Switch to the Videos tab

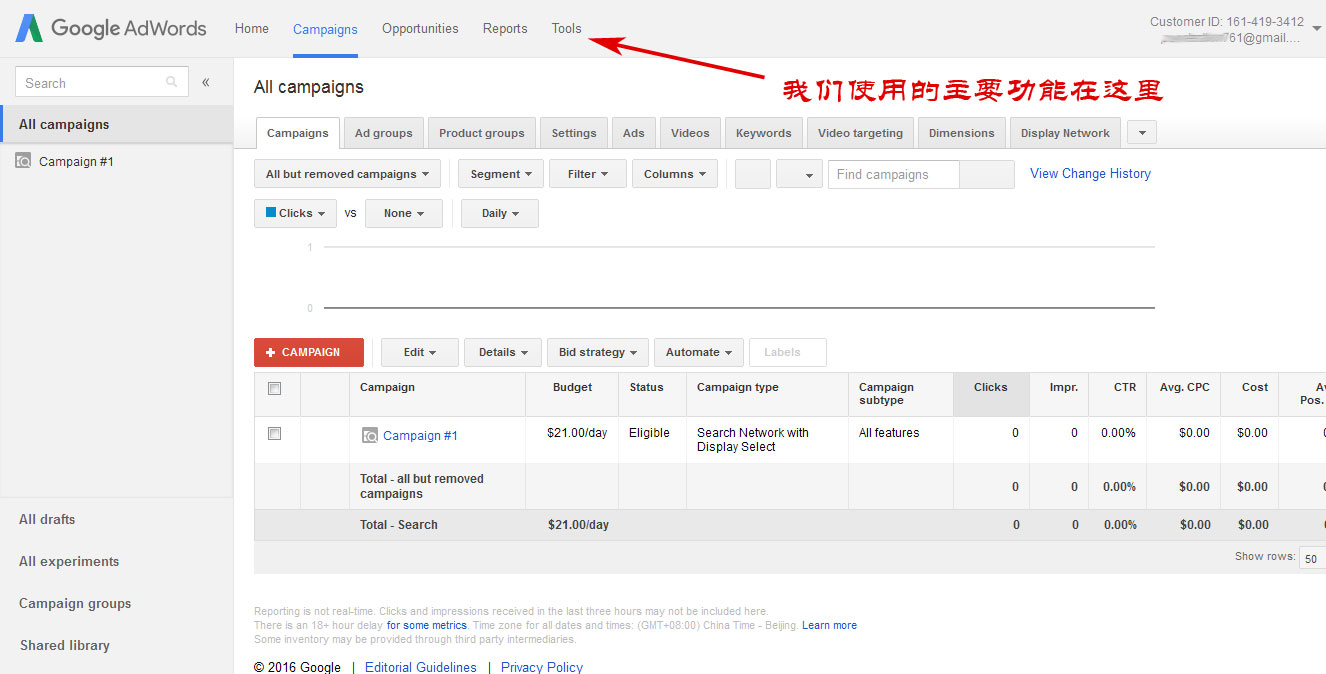(690, 133)
